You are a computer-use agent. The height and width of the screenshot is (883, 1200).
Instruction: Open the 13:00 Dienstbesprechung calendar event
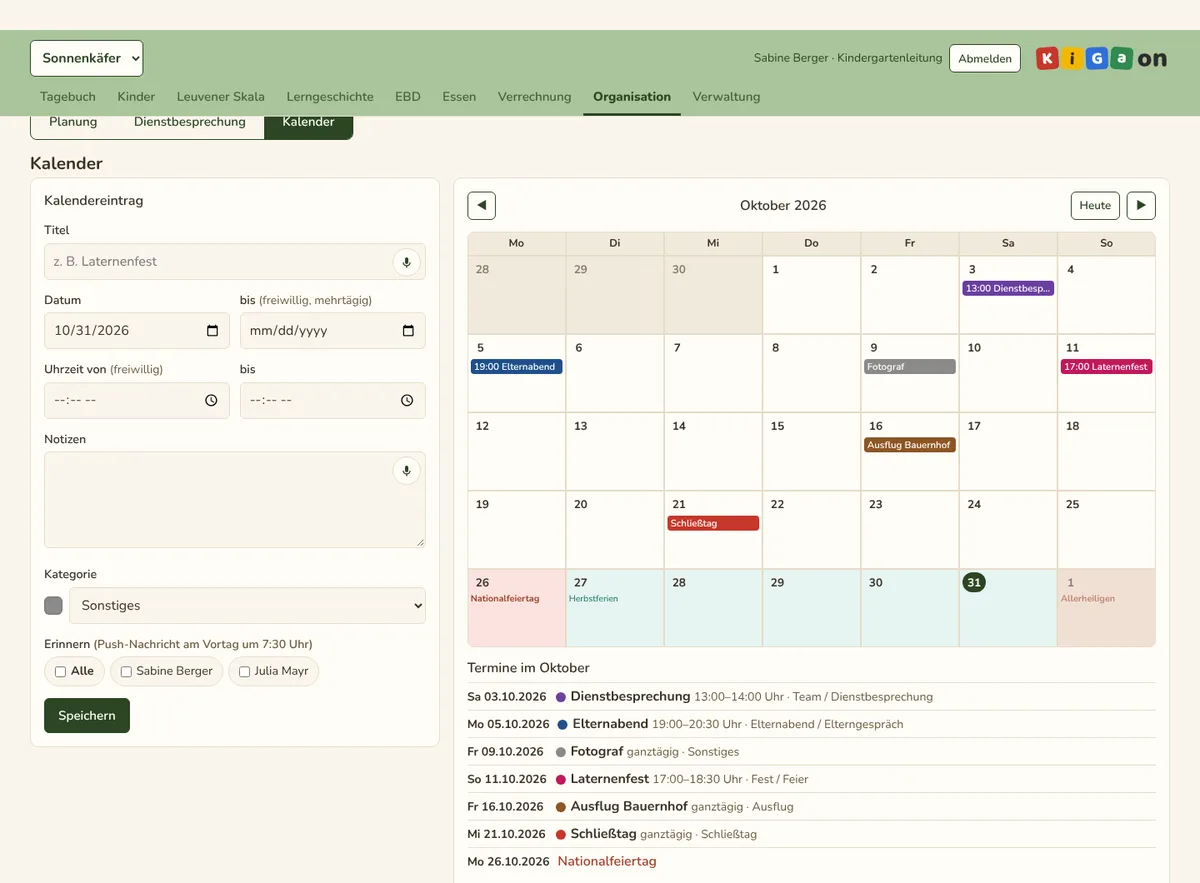[1008, 288]
